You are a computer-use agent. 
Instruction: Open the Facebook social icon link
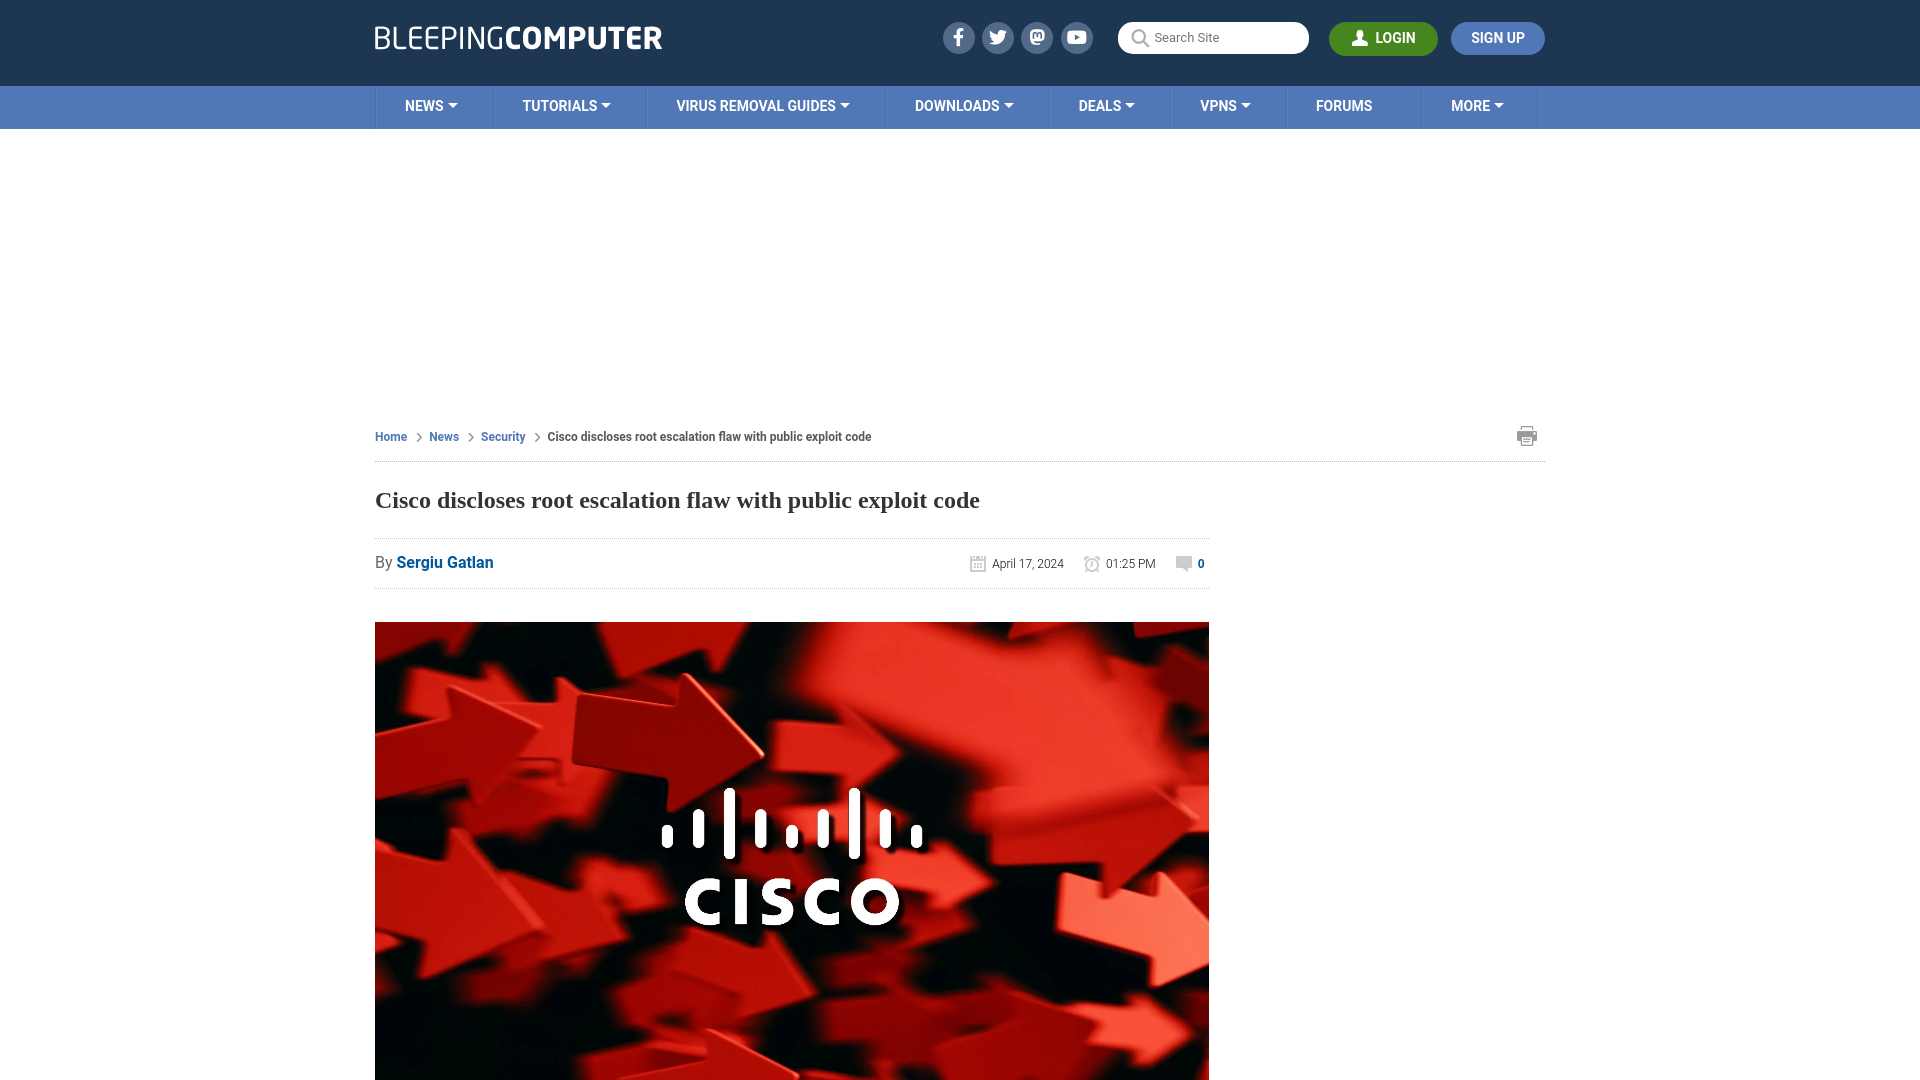[x=957, y=37]
